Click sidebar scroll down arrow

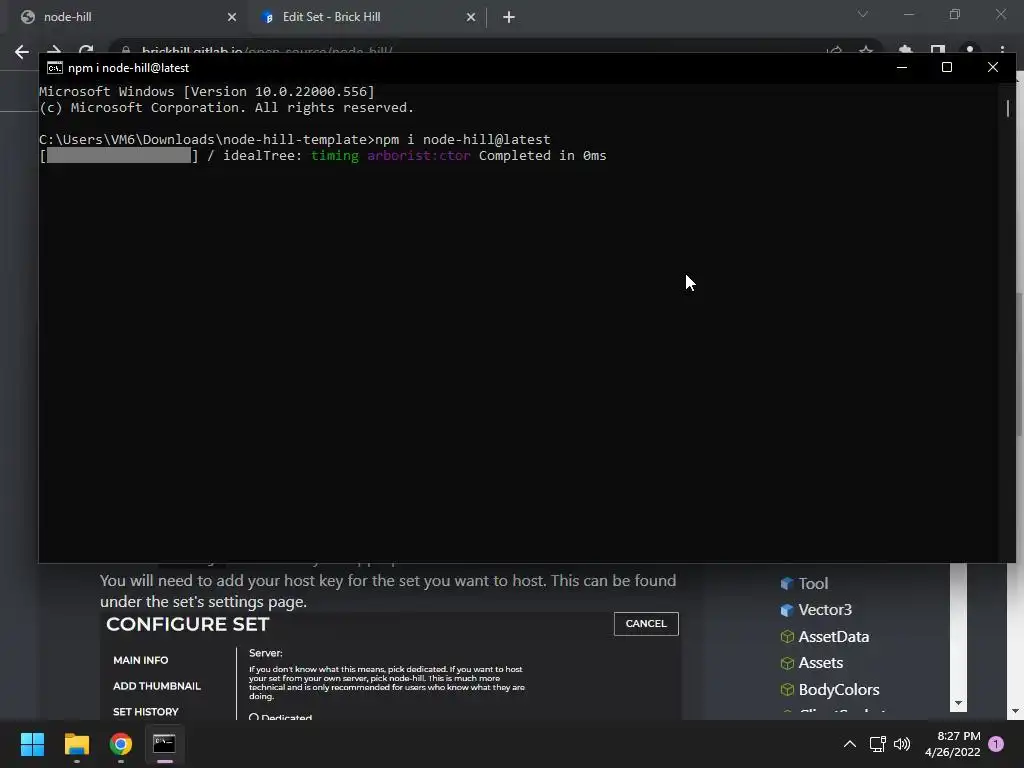(x=958, y=703)
